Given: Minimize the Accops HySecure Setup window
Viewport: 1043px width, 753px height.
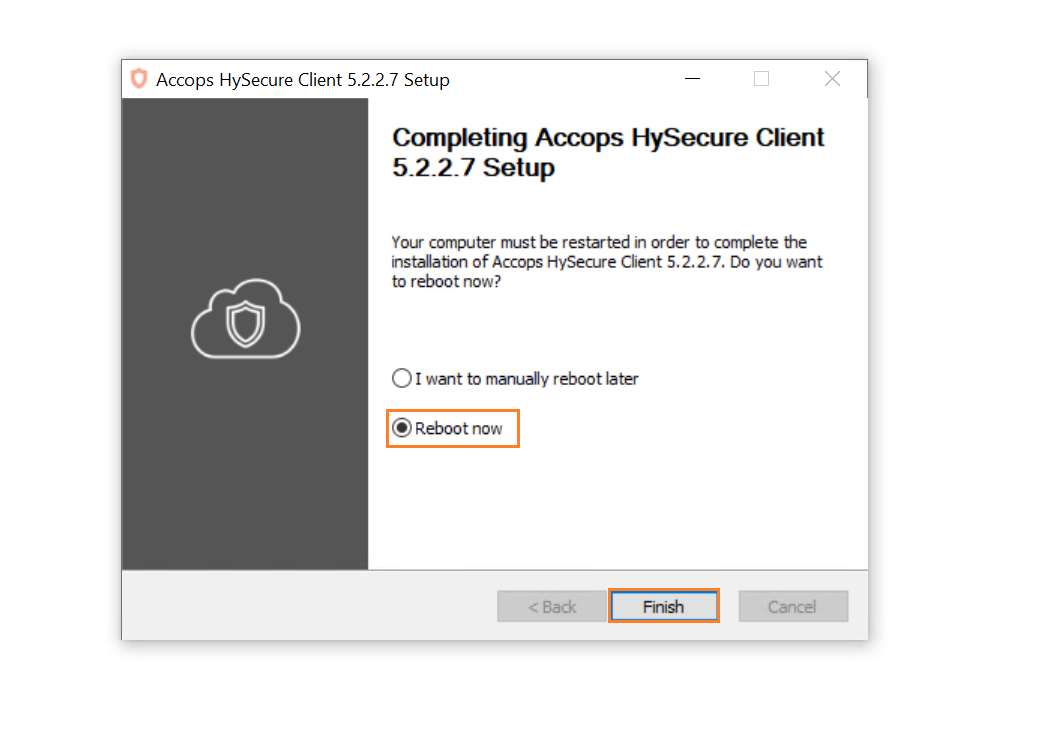Looking at the screenshot, I should pyautogui.click(x=692, y=78).
